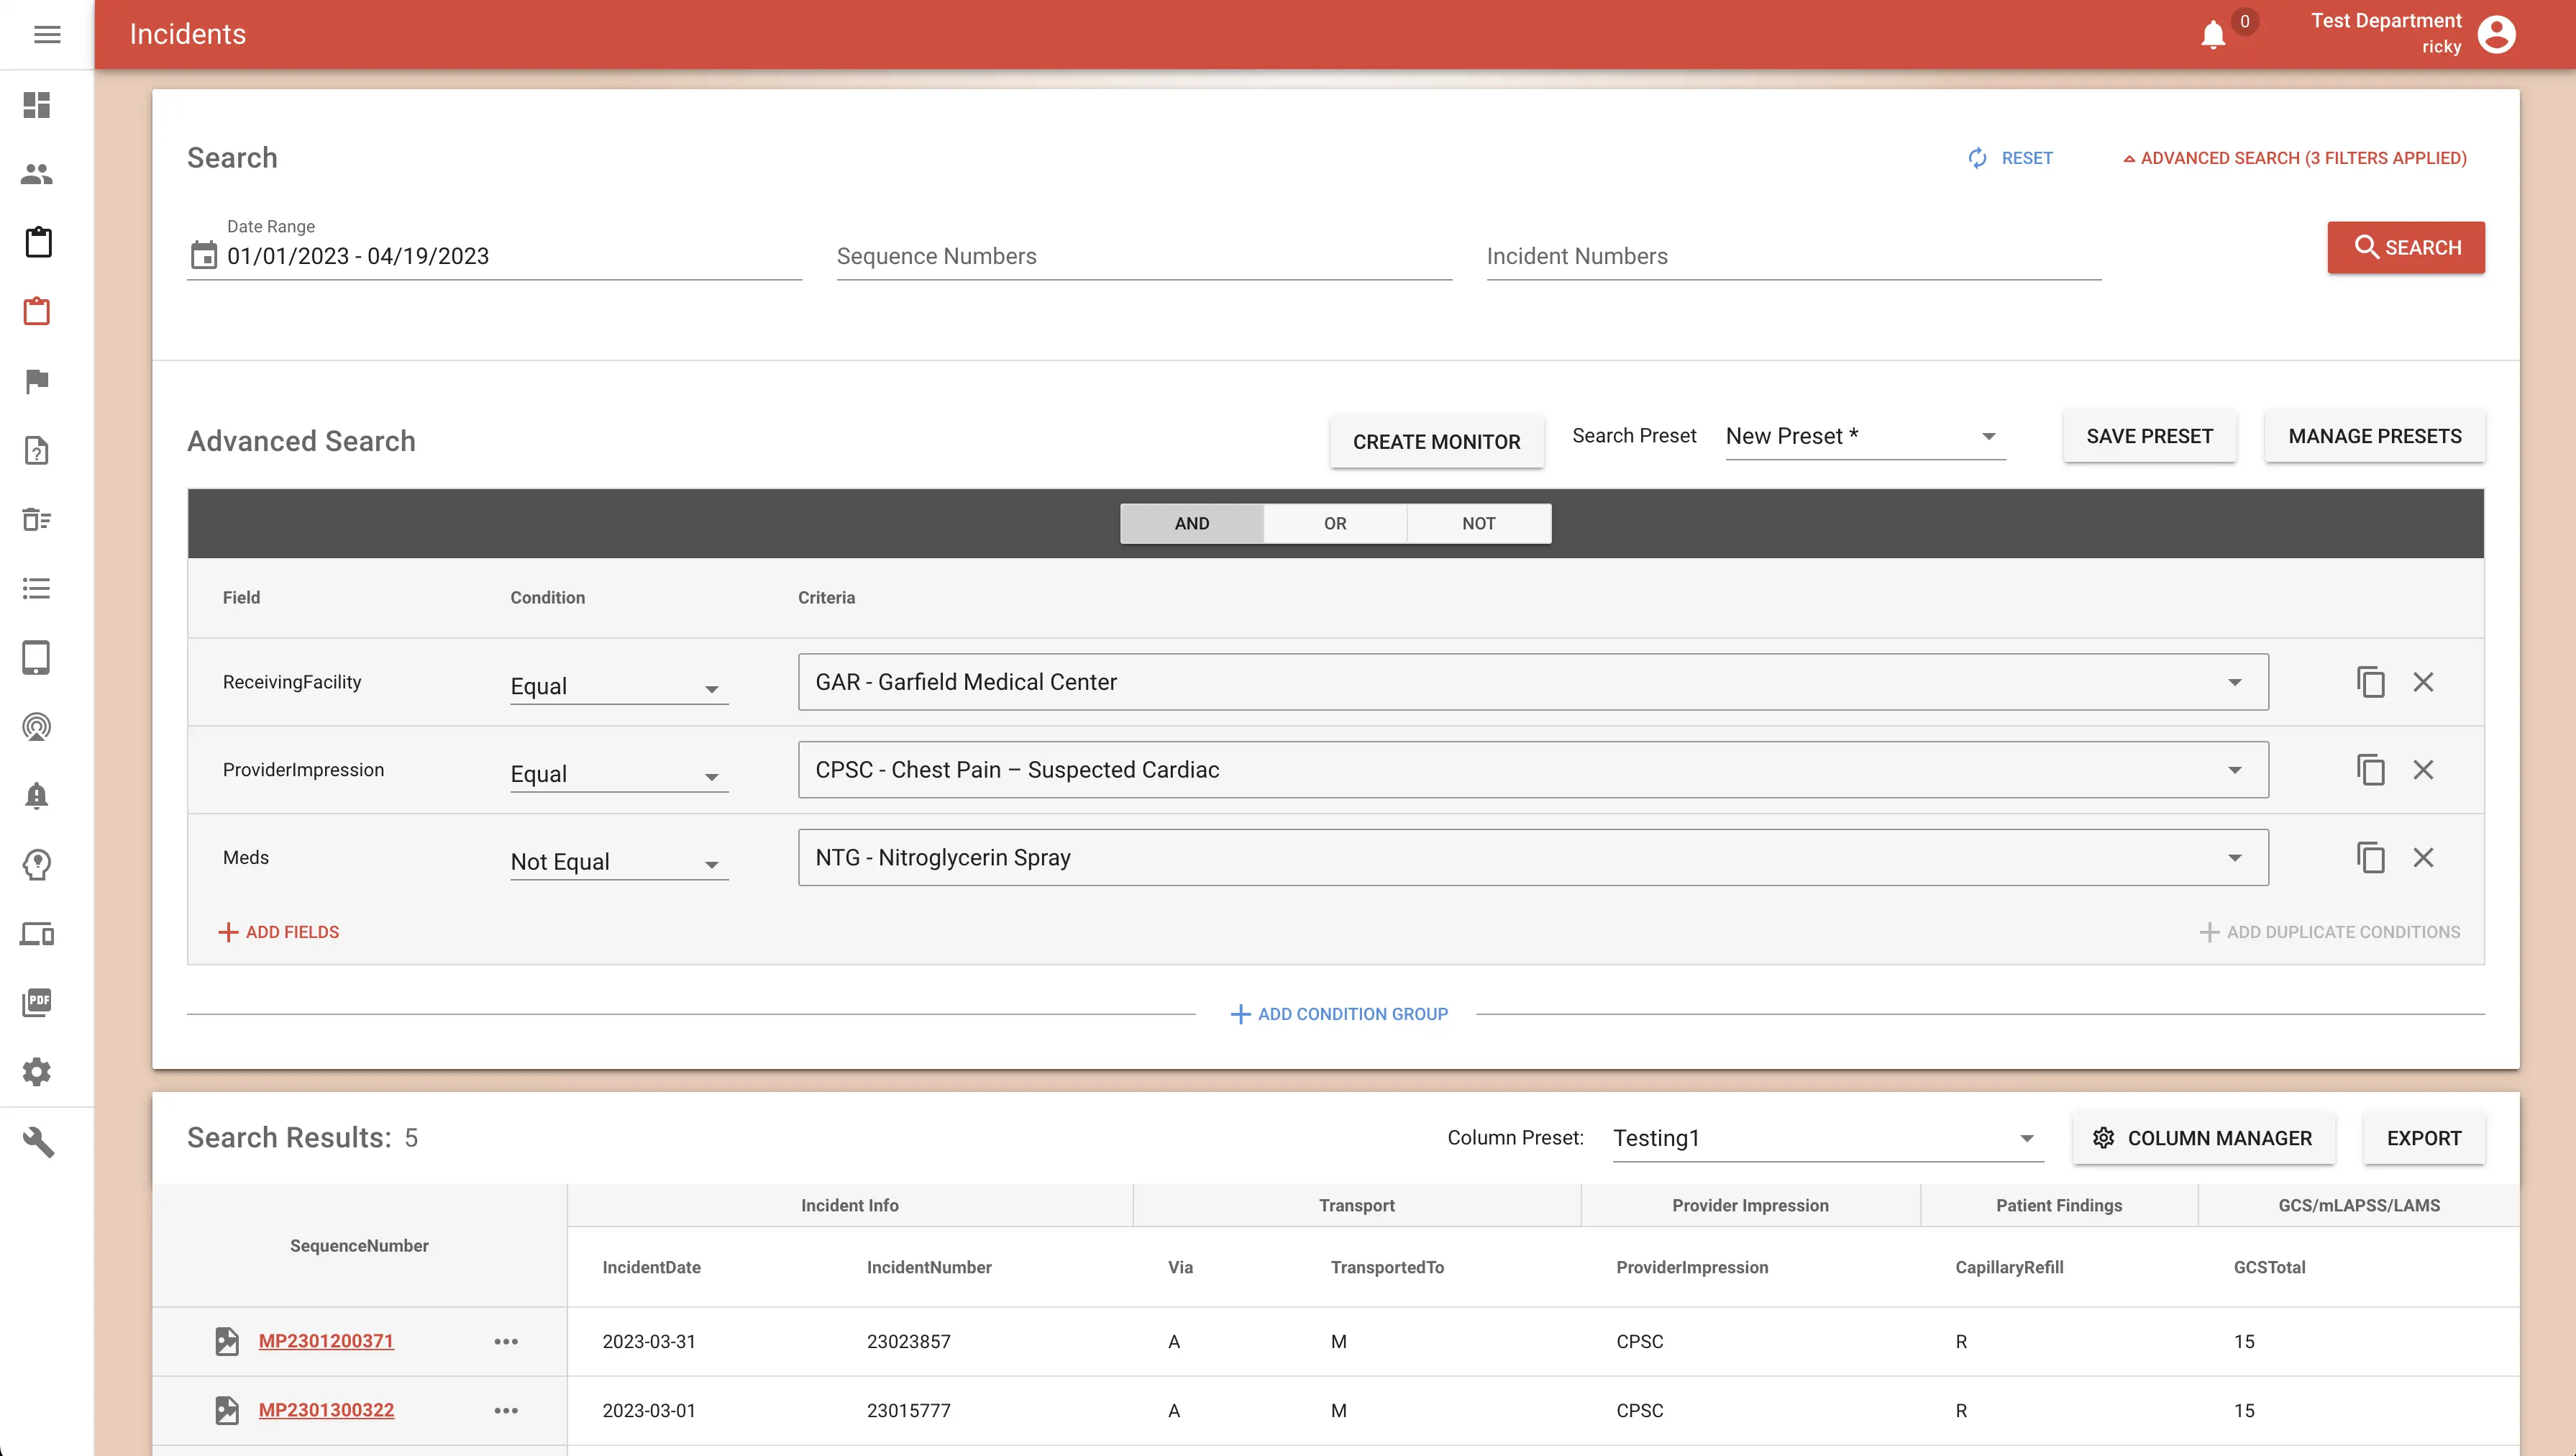Open report image icon for MP2301200371

click(227, 1341)
